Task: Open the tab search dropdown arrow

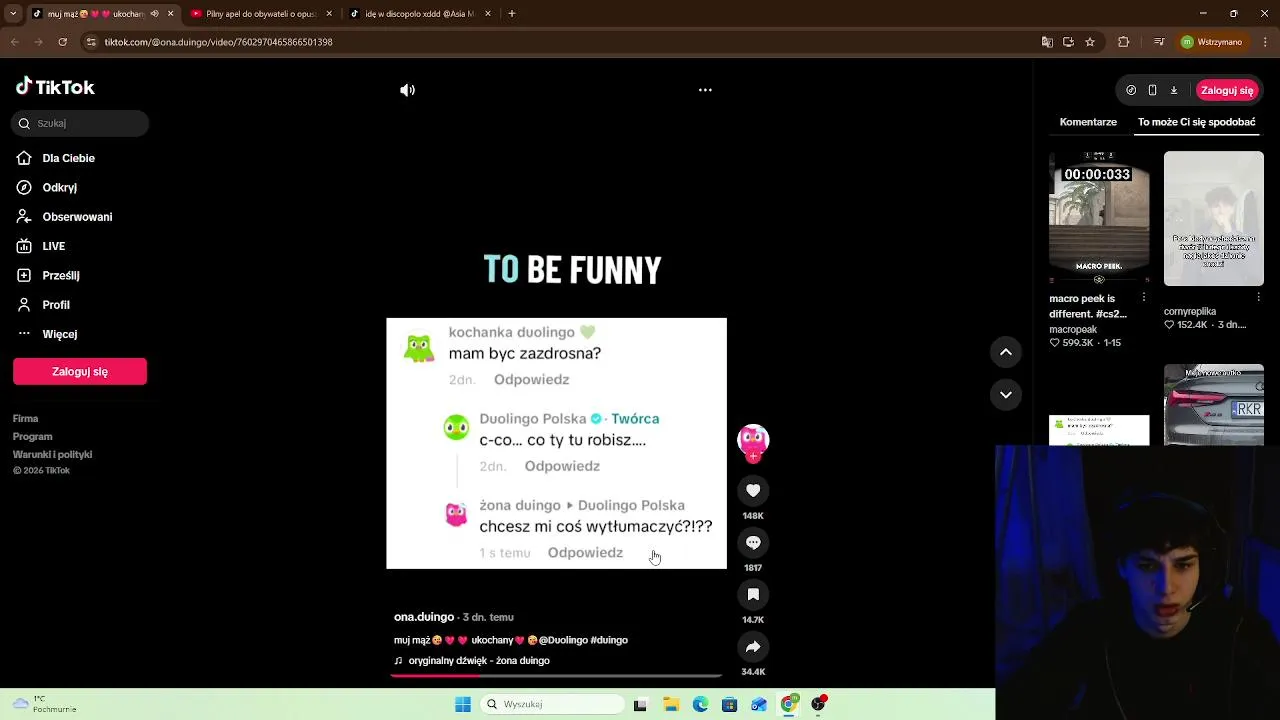Action: coord(13,14)
